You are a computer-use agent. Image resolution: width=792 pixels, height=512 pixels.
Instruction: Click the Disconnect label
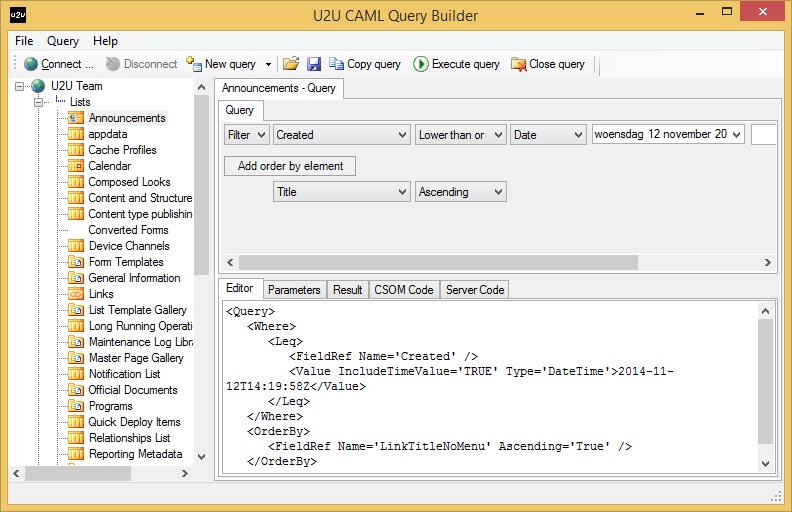151,64
